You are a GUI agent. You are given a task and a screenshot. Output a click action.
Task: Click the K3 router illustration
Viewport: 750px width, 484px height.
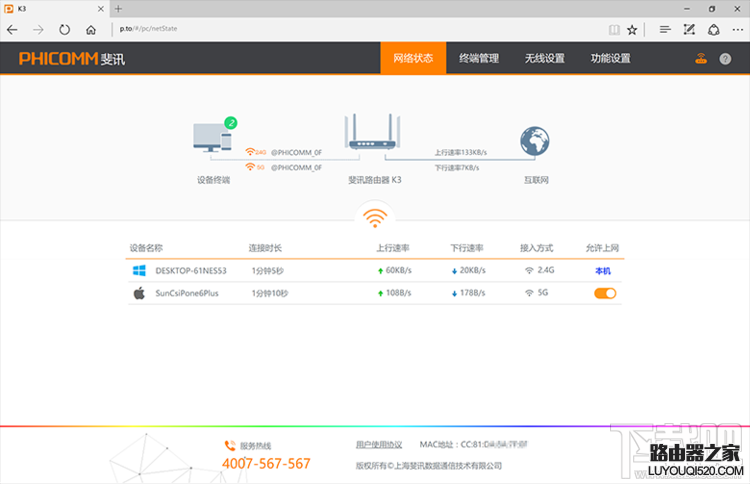373,132
